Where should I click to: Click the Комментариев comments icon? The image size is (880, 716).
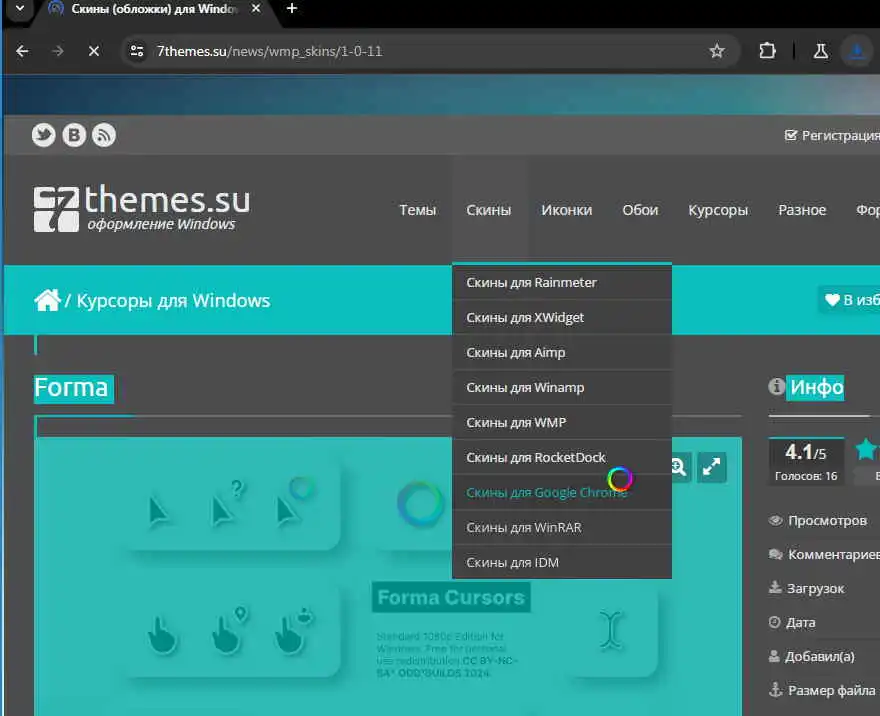tap(775, 554)
